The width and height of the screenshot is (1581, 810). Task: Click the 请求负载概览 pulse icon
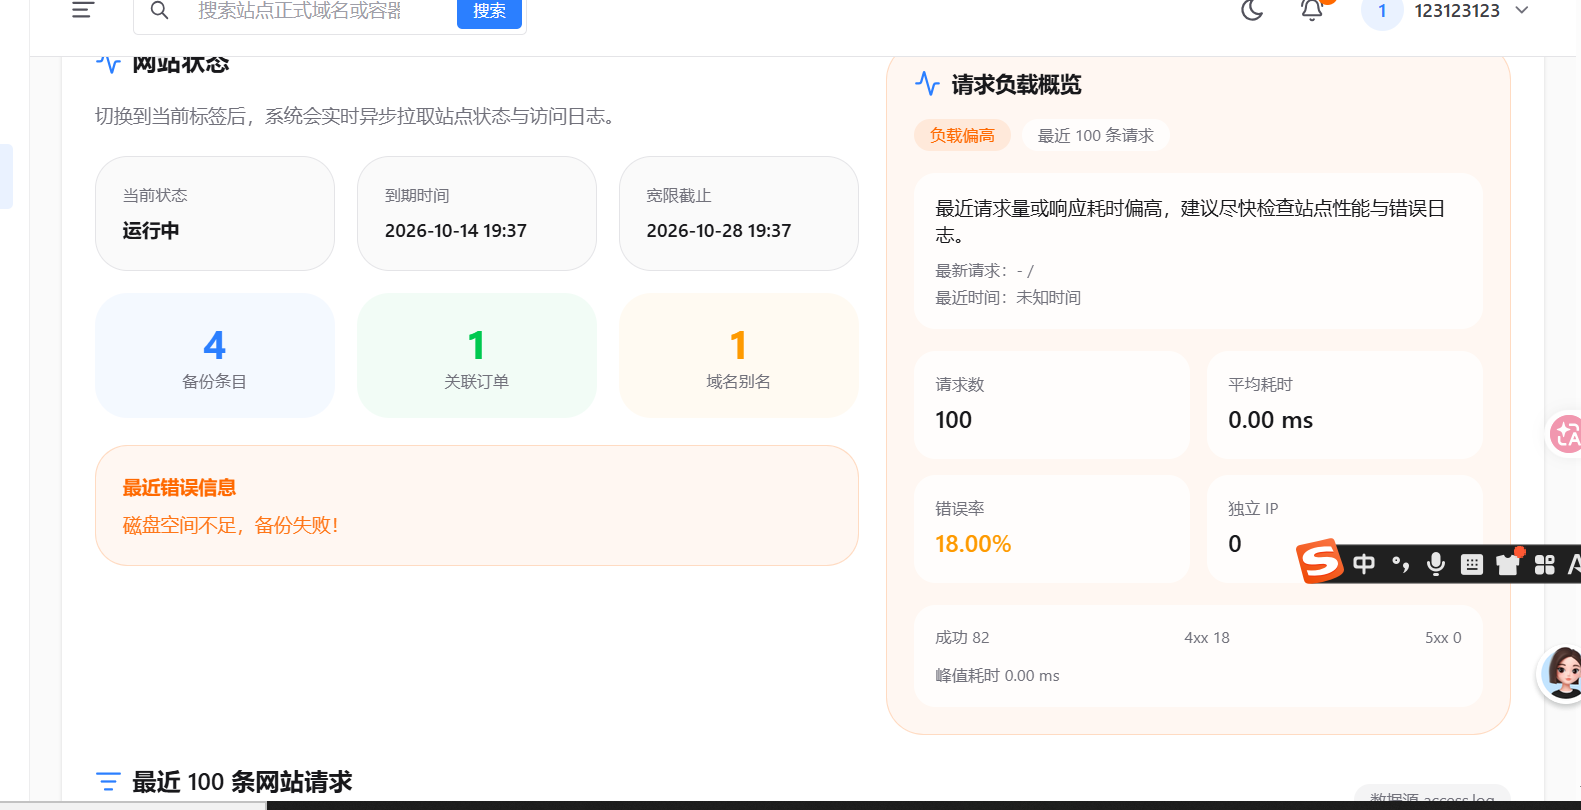point(927,84)
